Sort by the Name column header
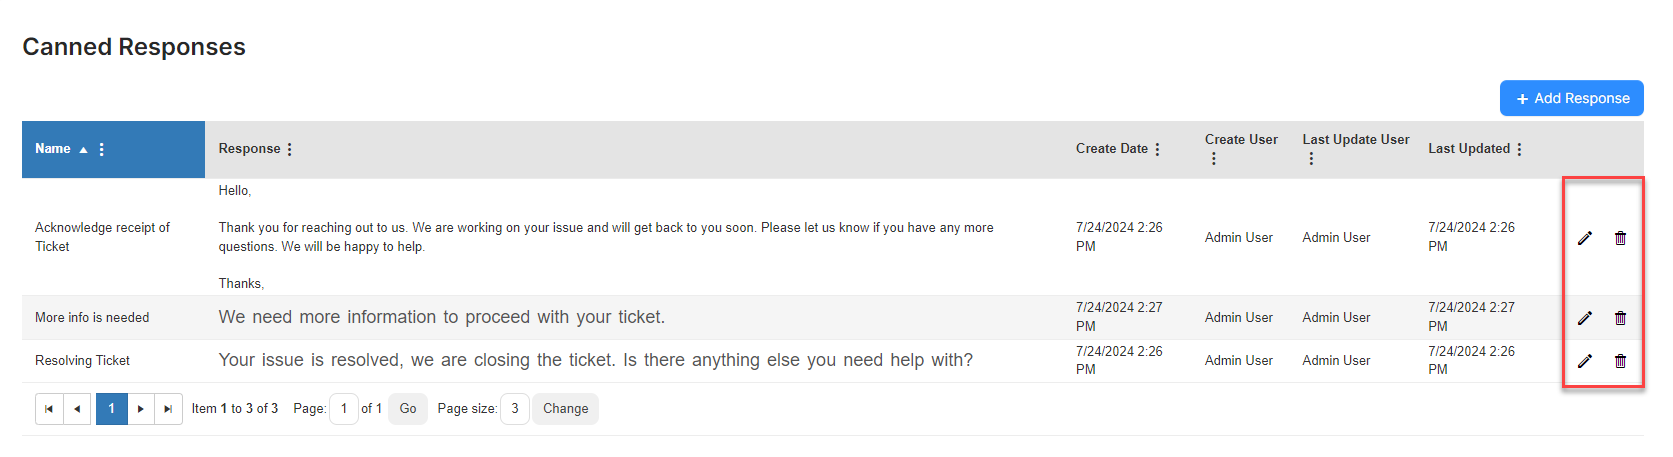 [x=53, y=149]
